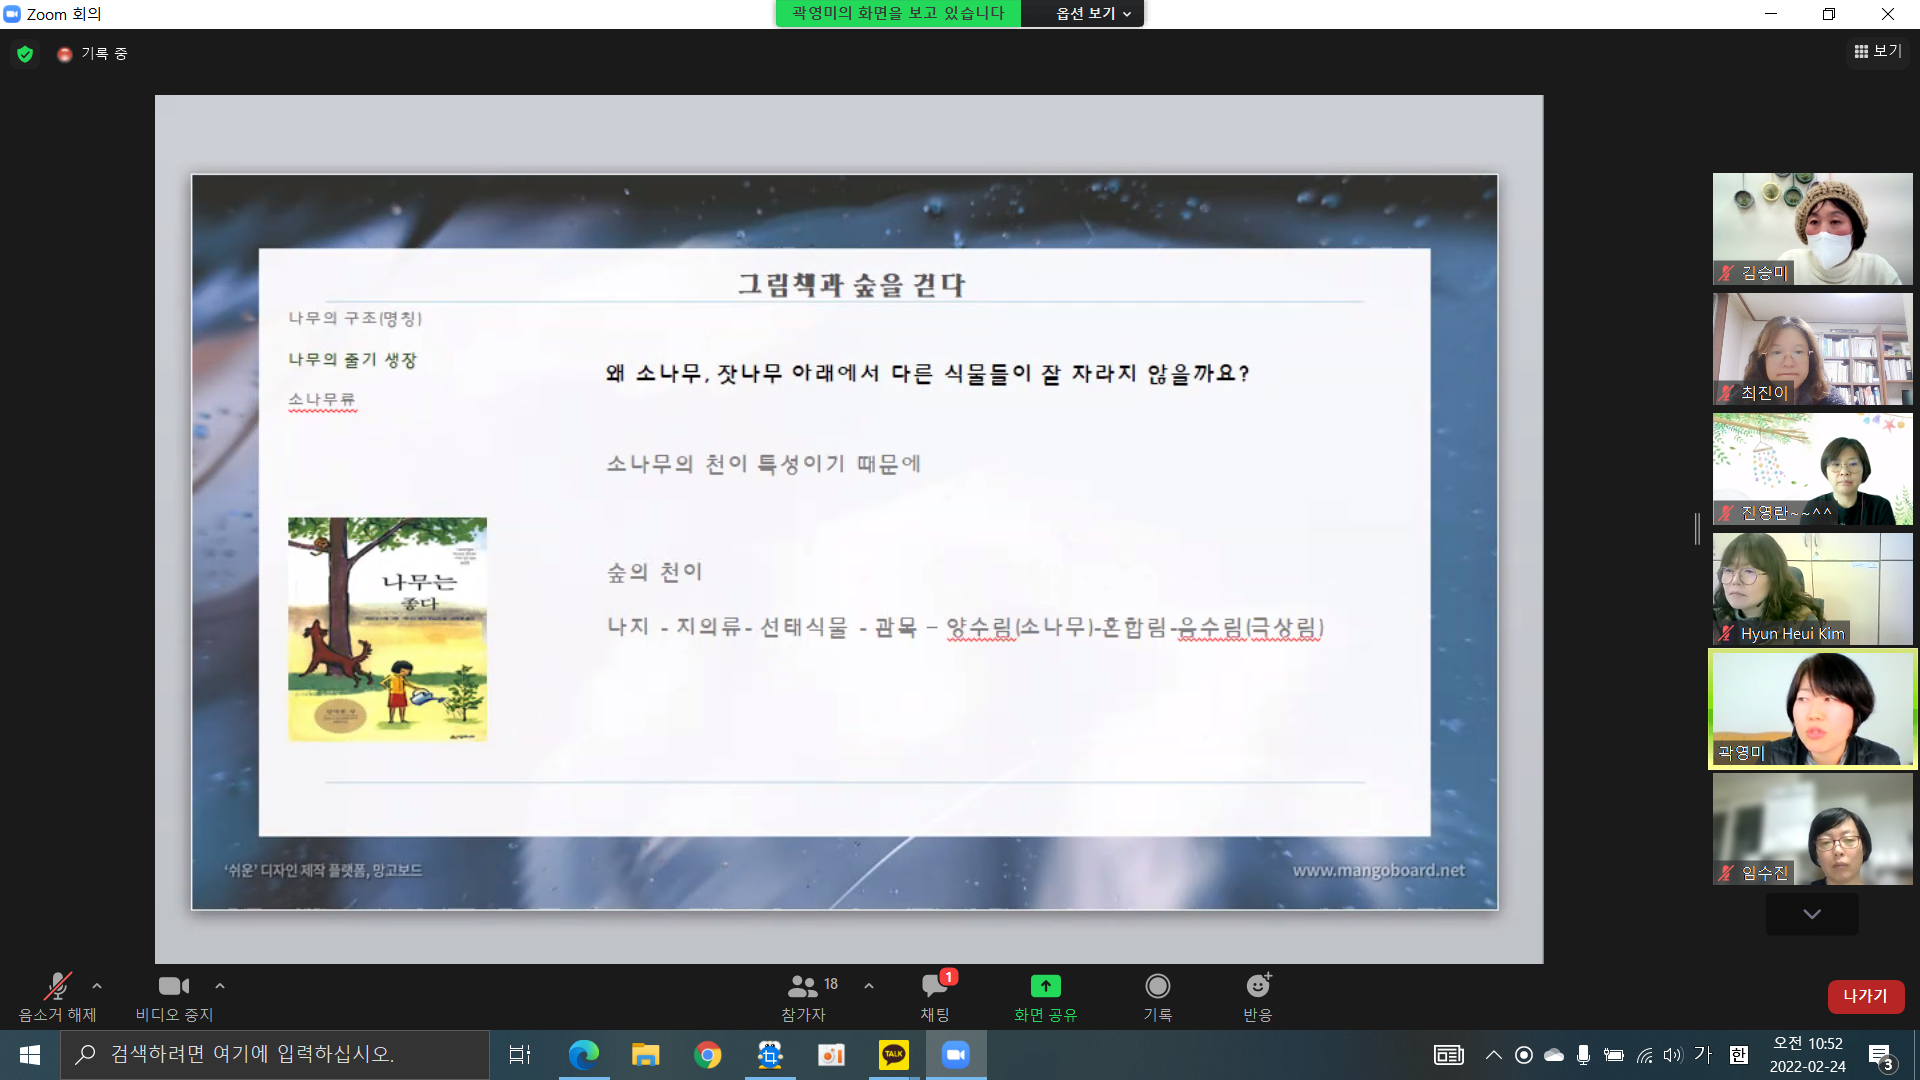Click the green screen-sharing status banner
The height and width of the screenshot is (1080, 1920).
[x=898, y=13]
